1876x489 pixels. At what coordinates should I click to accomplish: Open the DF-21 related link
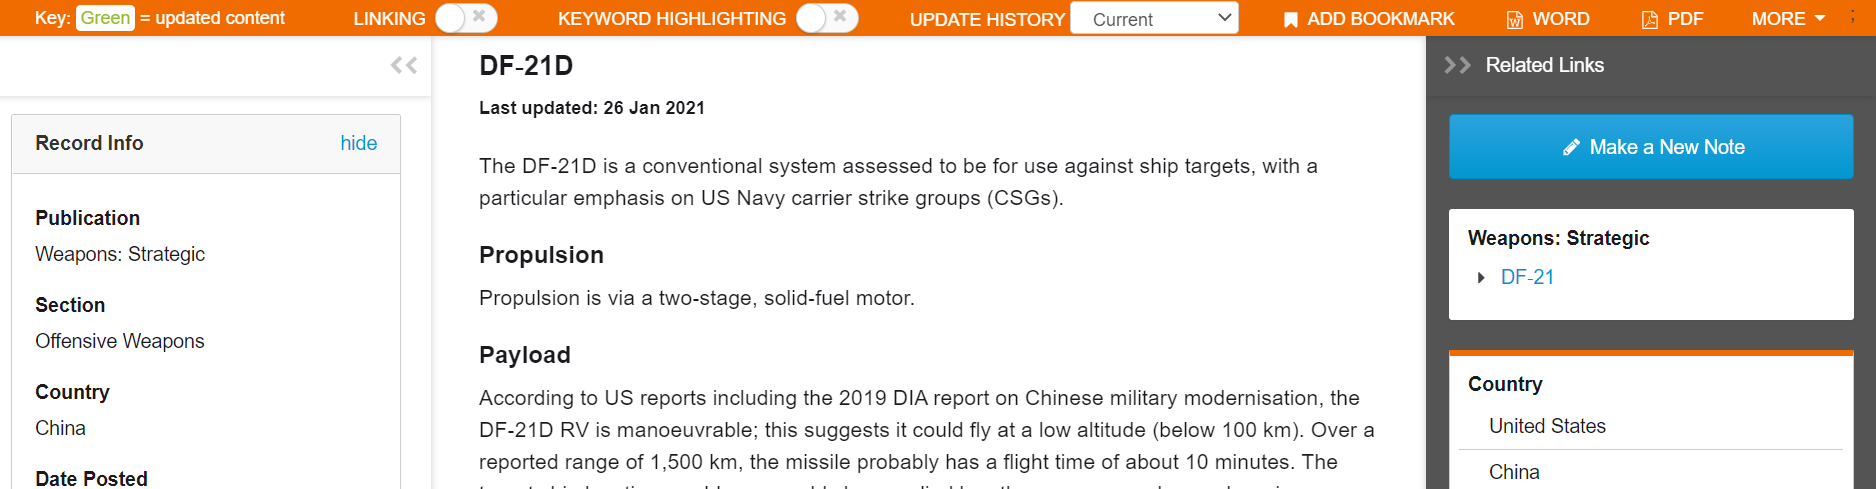coord(1527,277)
